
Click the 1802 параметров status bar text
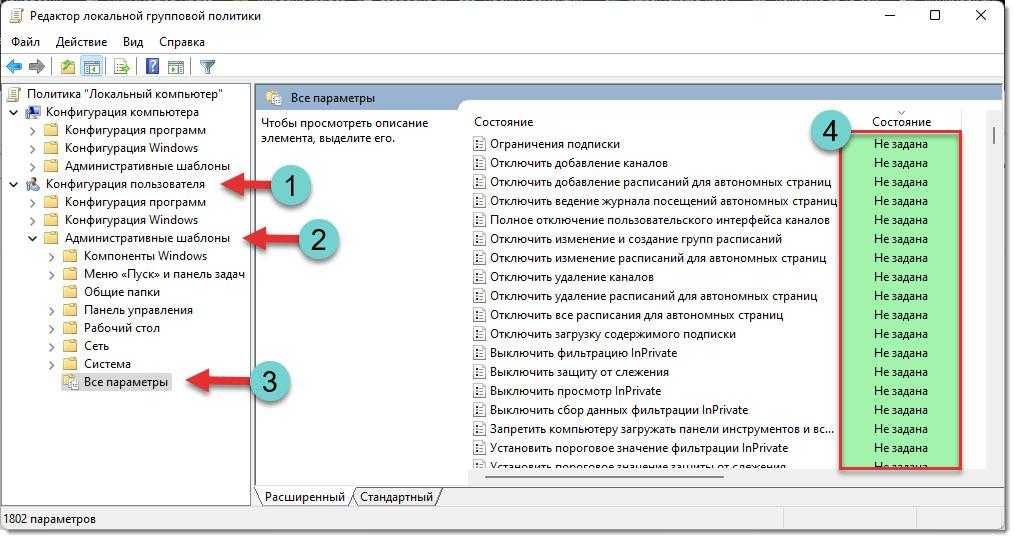[x=49, y=519]
